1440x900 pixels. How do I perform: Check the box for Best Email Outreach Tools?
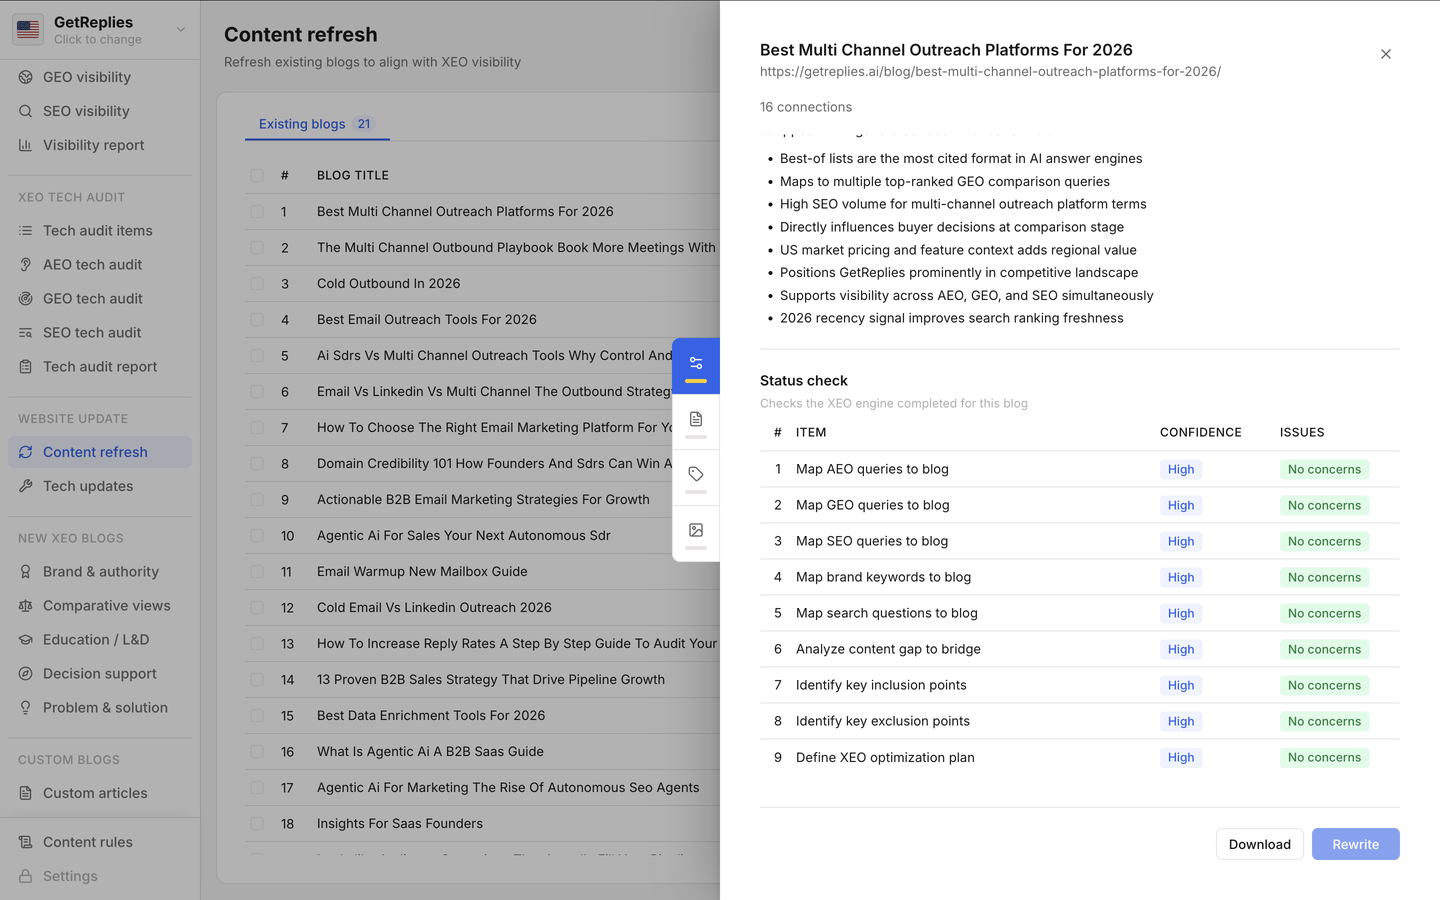tap(257, 320)
